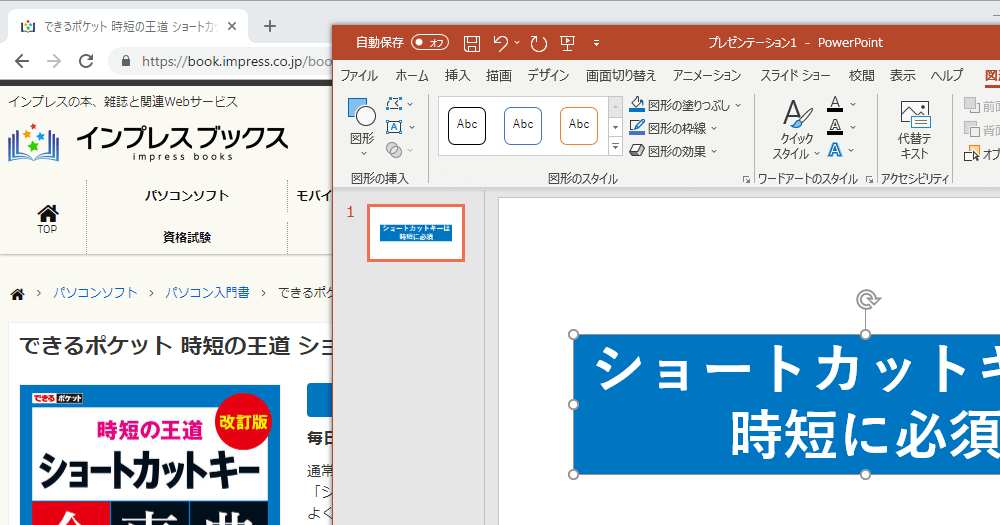This screenshot has width=1000, height=525.
Task: Select the orange outline Abc style
Action: click(579, 126)
